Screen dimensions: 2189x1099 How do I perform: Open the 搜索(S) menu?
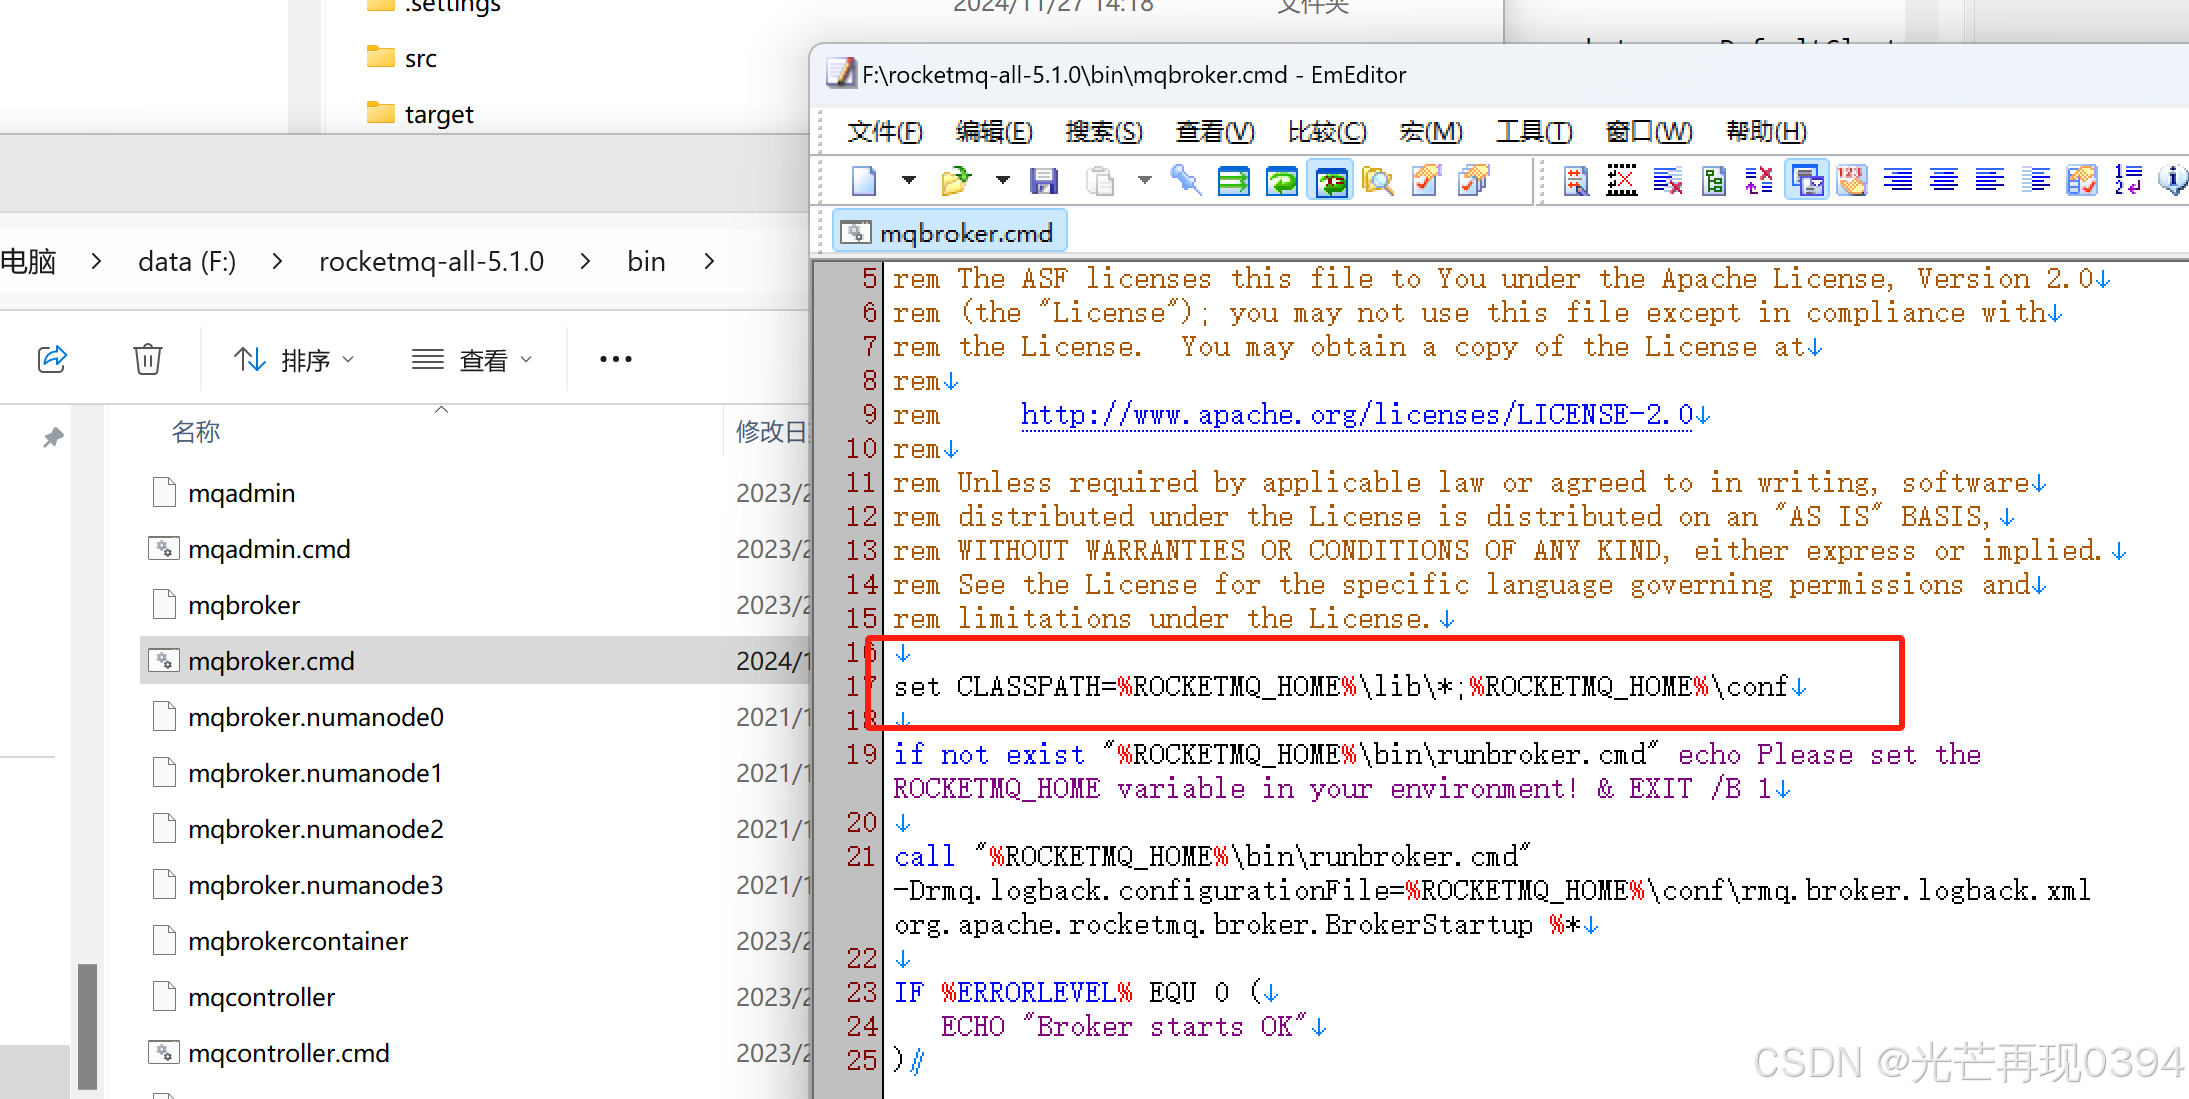(1104, 131)
